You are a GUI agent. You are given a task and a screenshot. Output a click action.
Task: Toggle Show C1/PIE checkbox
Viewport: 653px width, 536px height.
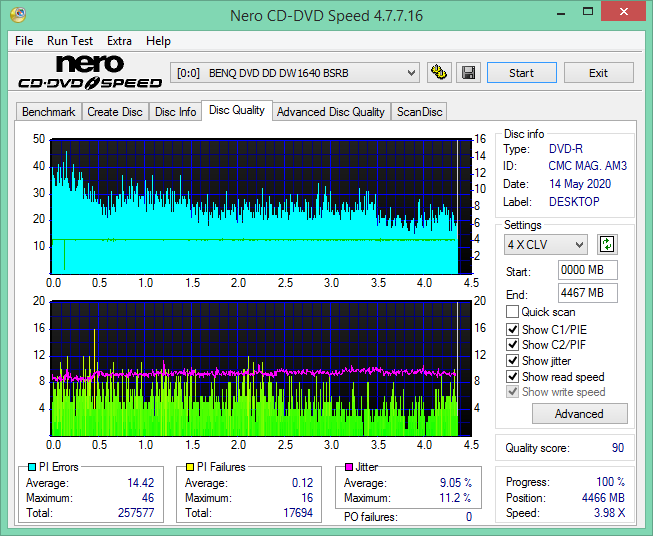[512, 329]
